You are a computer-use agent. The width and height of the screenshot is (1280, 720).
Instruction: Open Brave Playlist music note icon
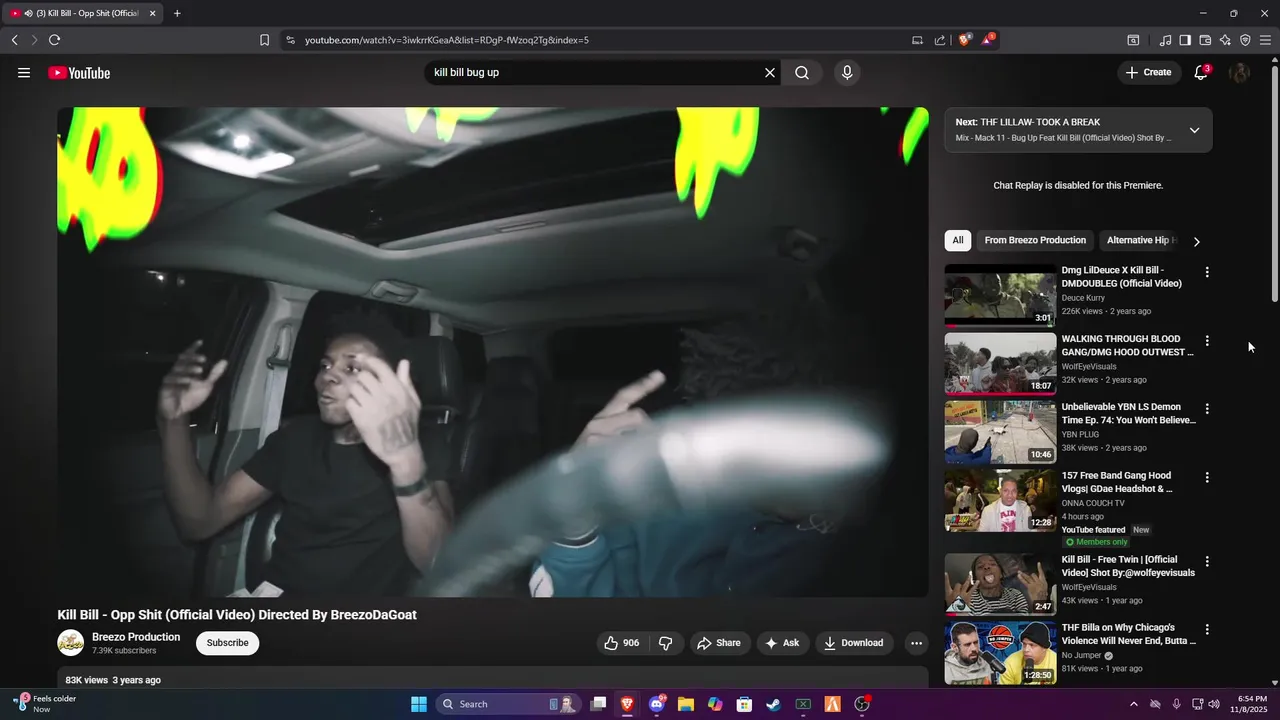(1165, 40)
